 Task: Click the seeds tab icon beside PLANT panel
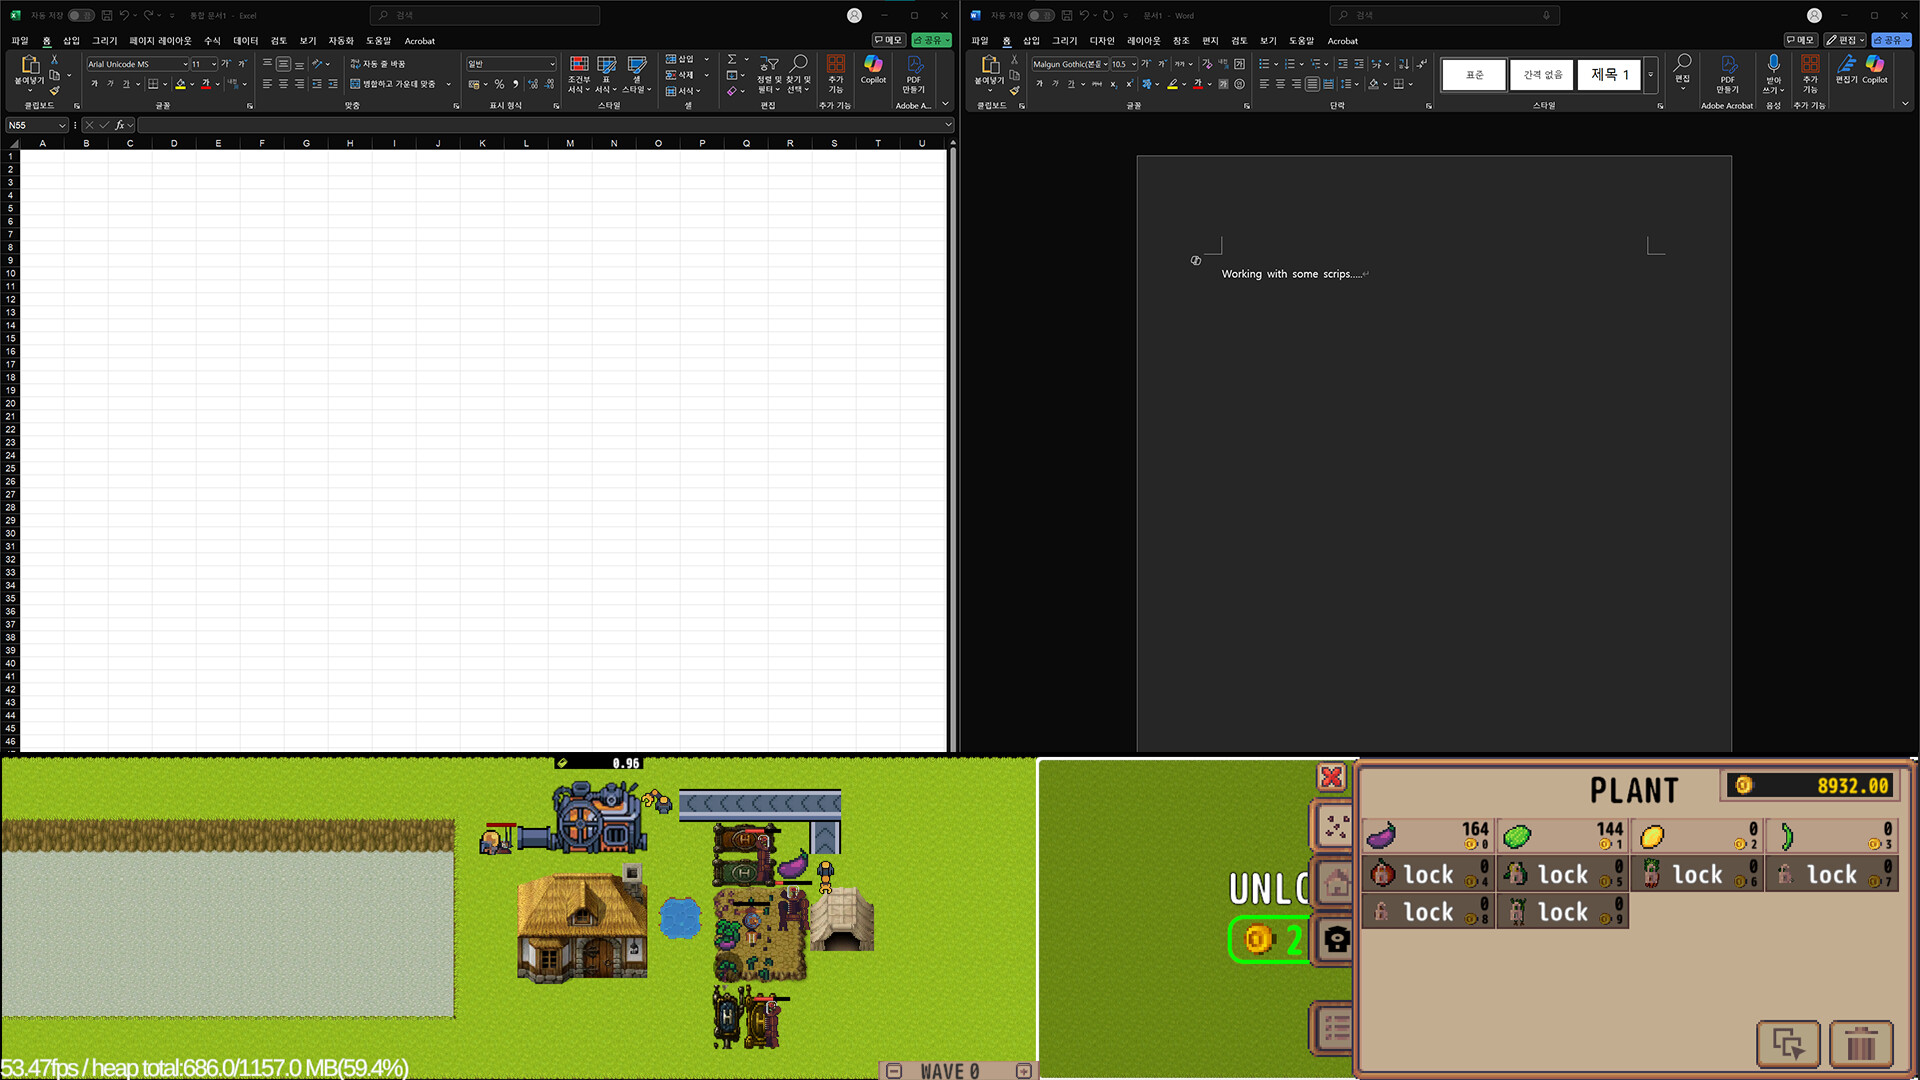(1336, 826)
